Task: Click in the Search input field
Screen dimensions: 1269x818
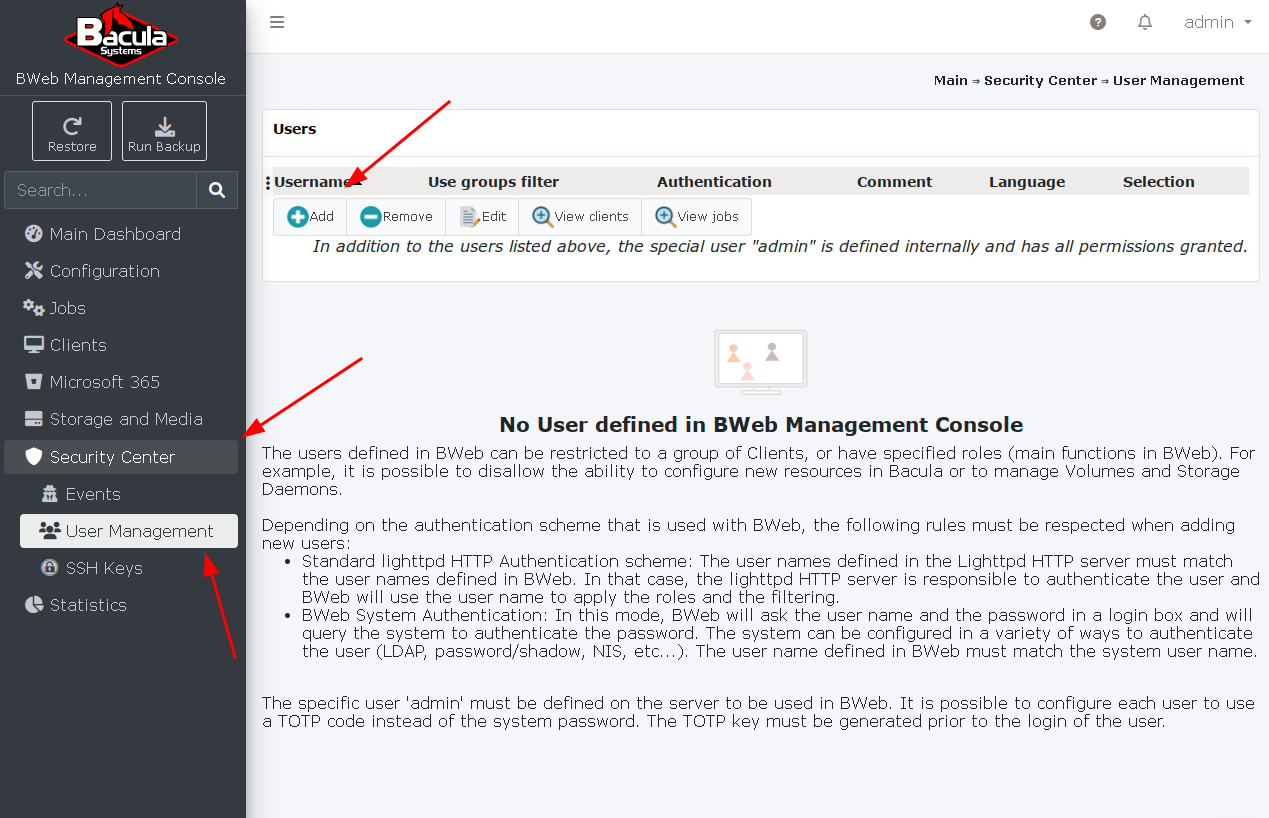Action: (x=100, y=190)
